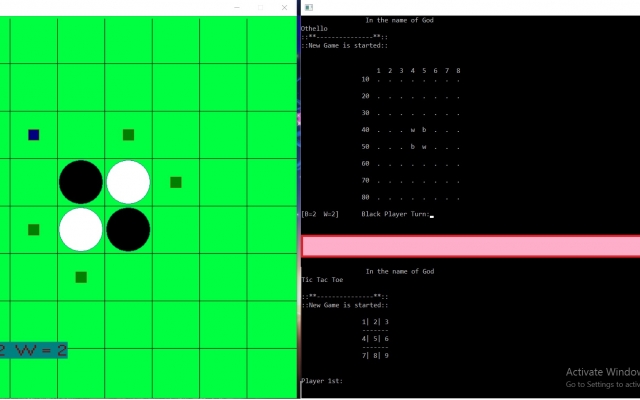Click the 'Othello' title text in console
The height and width of the screenshot is (400, 640).
[x=314, y=29]
